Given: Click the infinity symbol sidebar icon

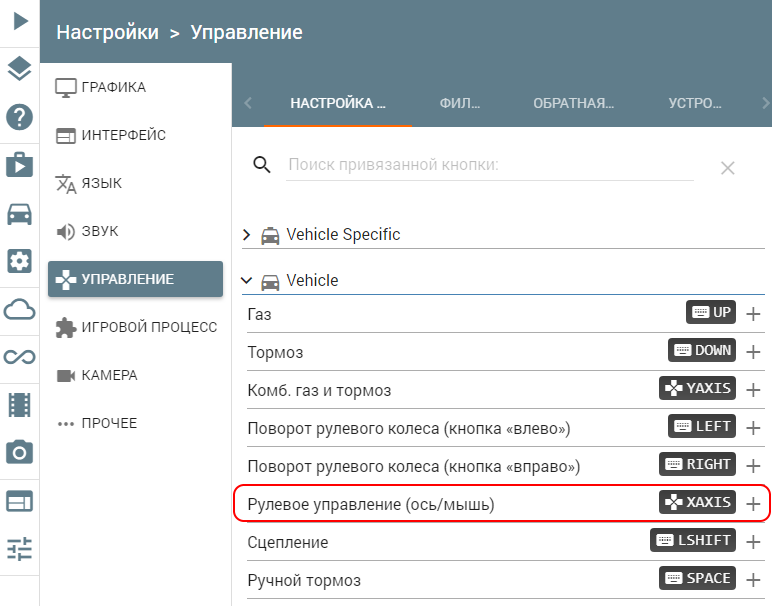Looking at the screenshot, I should coord(19,357).
